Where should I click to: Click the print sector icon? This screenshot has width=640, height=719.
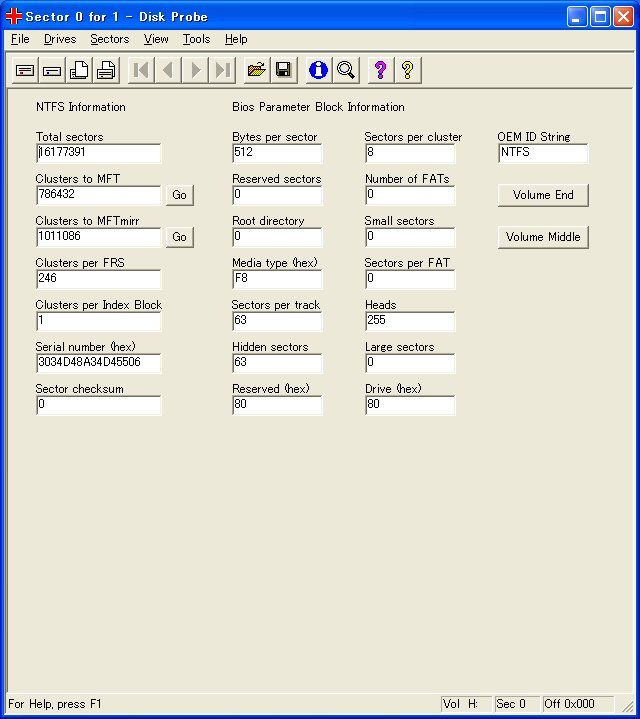click(106, 71)
